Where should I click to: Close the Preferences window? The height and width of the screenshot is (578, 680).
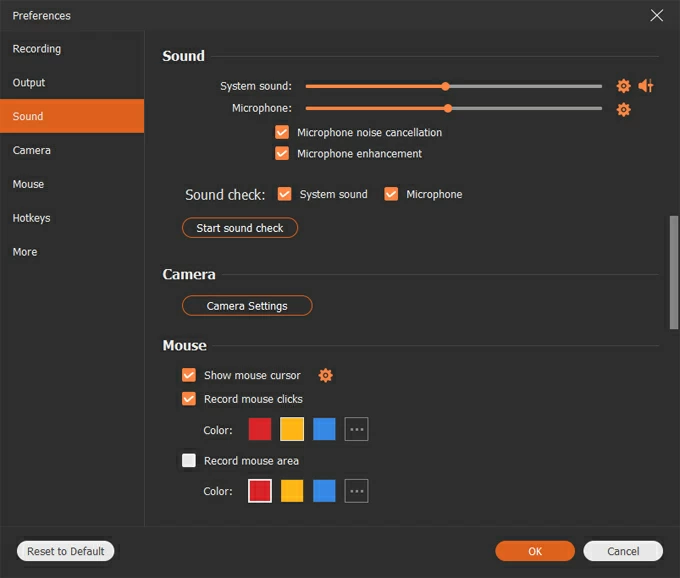(656, 15)
